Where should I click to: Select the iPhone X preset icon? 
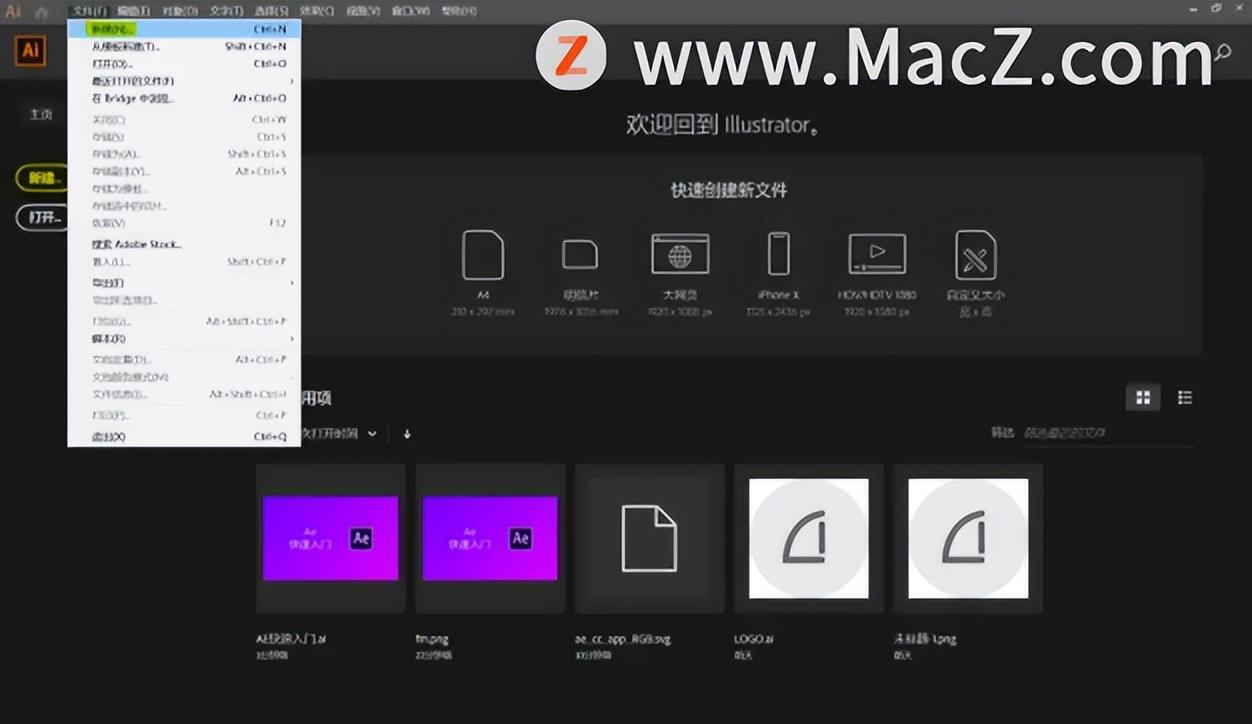(x=779, y=254)
